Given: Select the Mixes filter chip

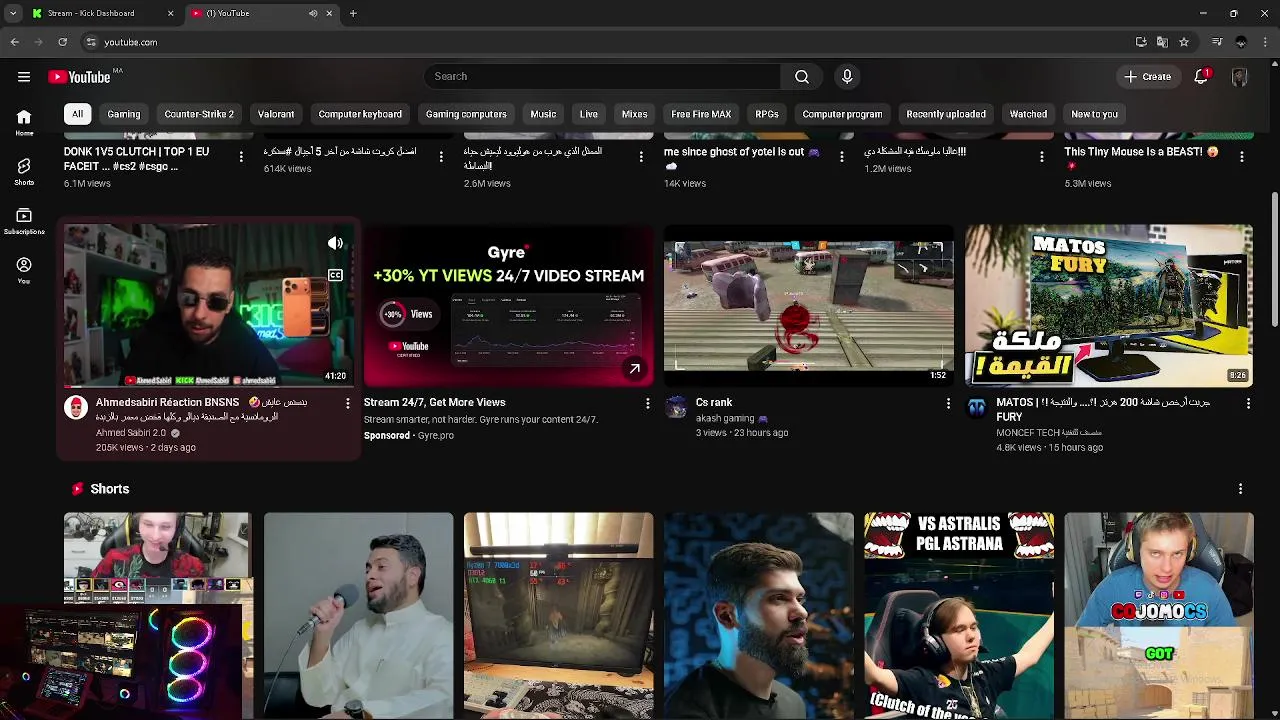Looking at the screenshot, I should [x=634, y=114].
